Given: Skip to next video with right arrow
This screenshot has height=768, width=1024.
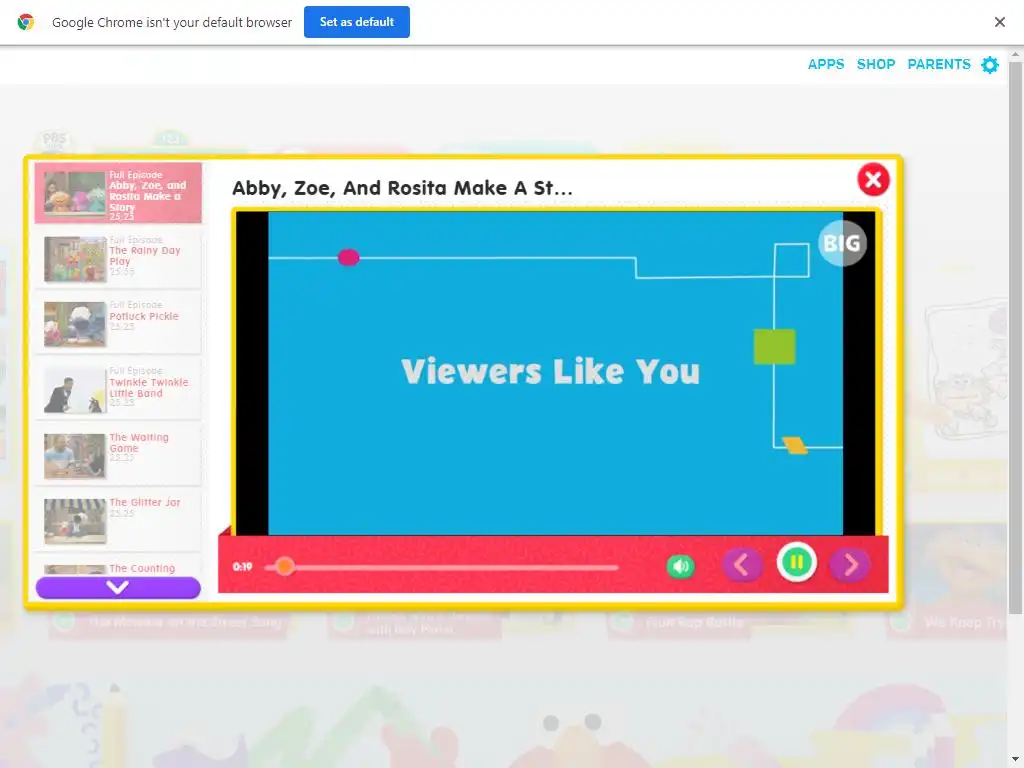Looking at the screenshot, I should tap(850, 564).
